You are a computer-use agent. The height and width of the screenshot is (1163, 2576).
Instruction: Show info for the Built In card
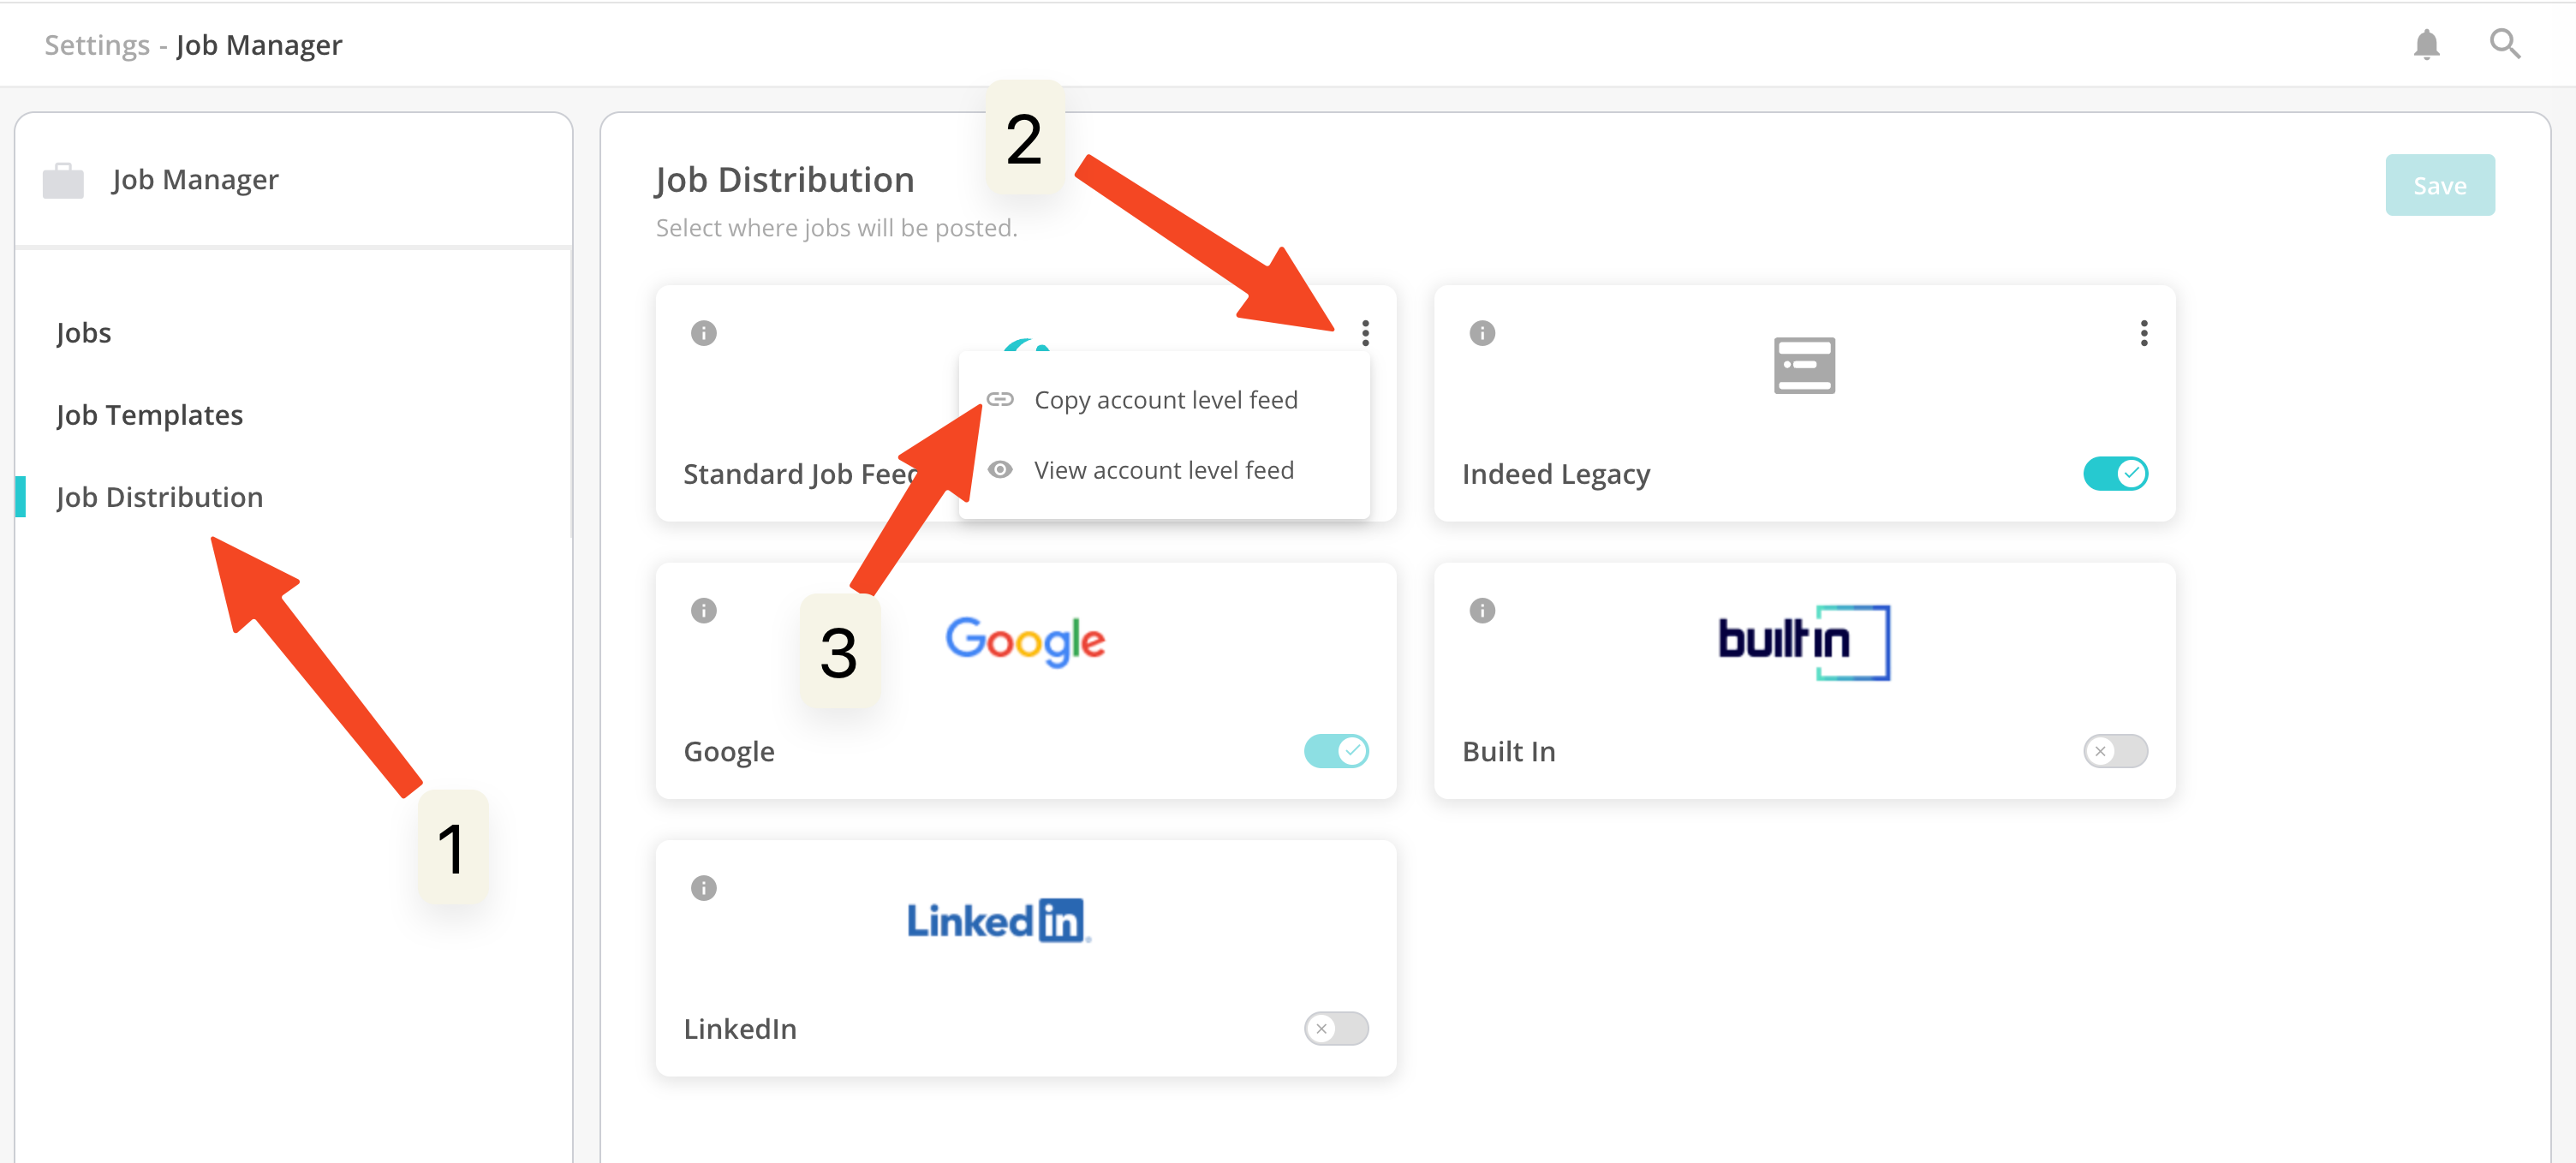[x=1482, y=610]
